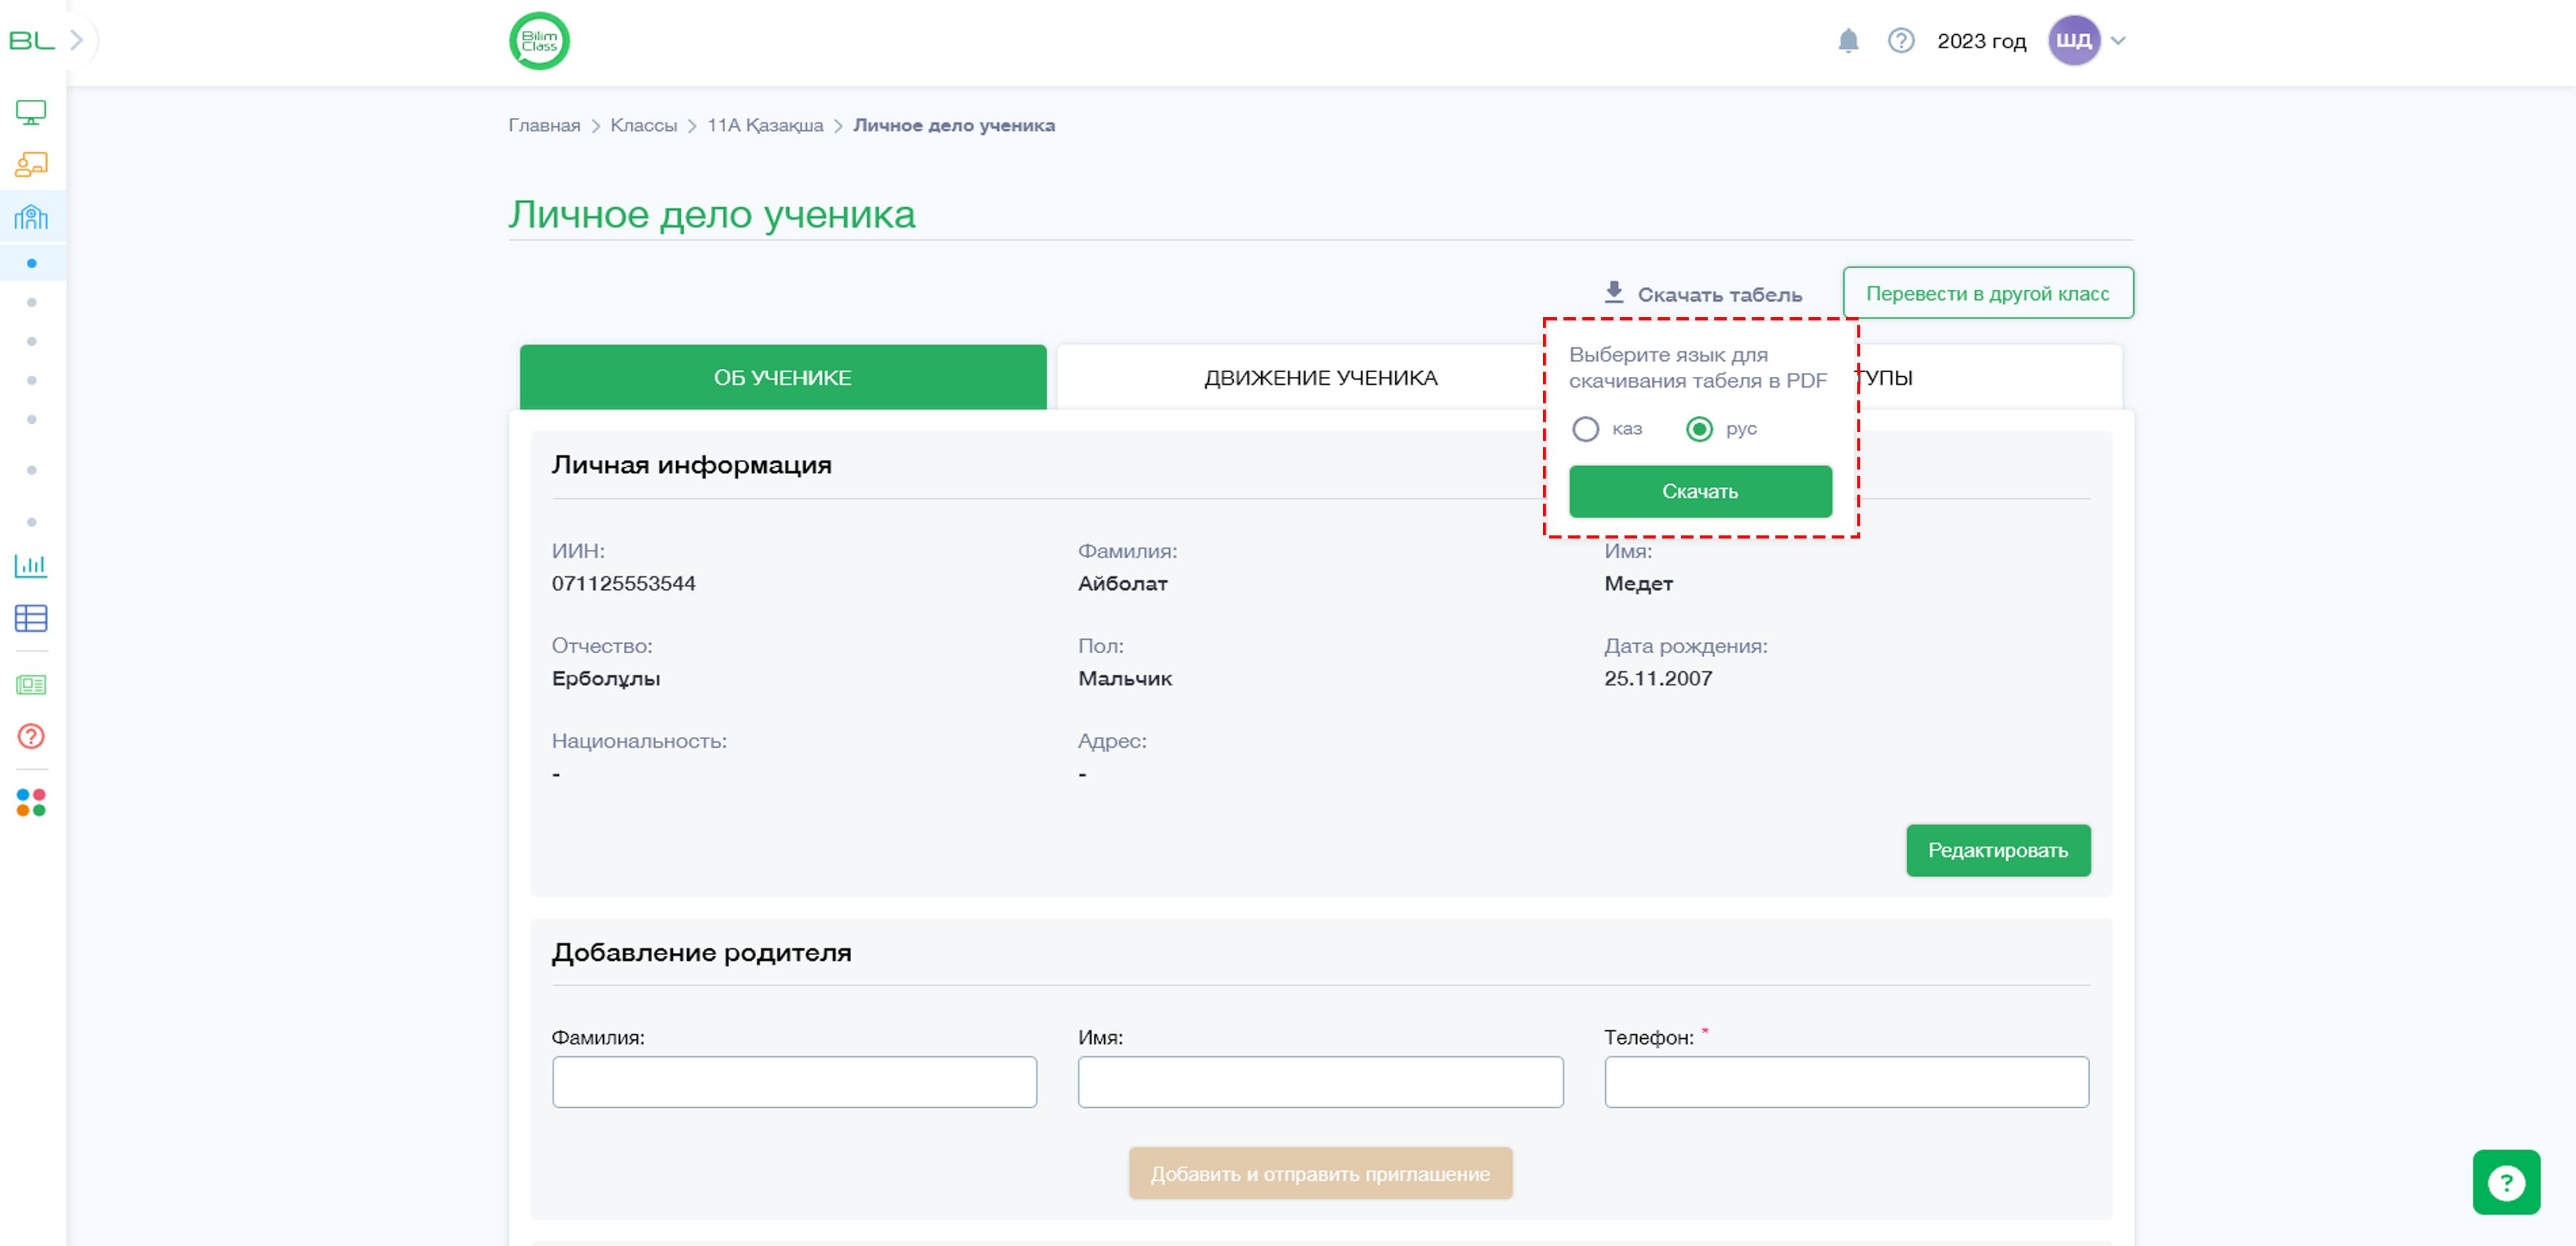Open the monitor icon in sidebar

coord(31,112)
